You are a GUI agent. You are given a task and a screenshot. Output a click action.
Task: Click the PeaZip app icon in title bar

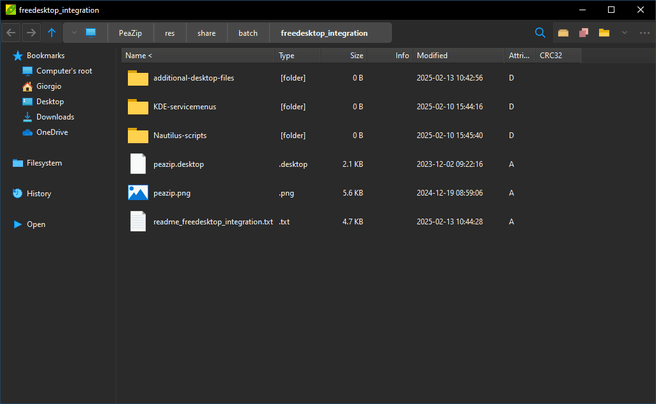[10, 10]
